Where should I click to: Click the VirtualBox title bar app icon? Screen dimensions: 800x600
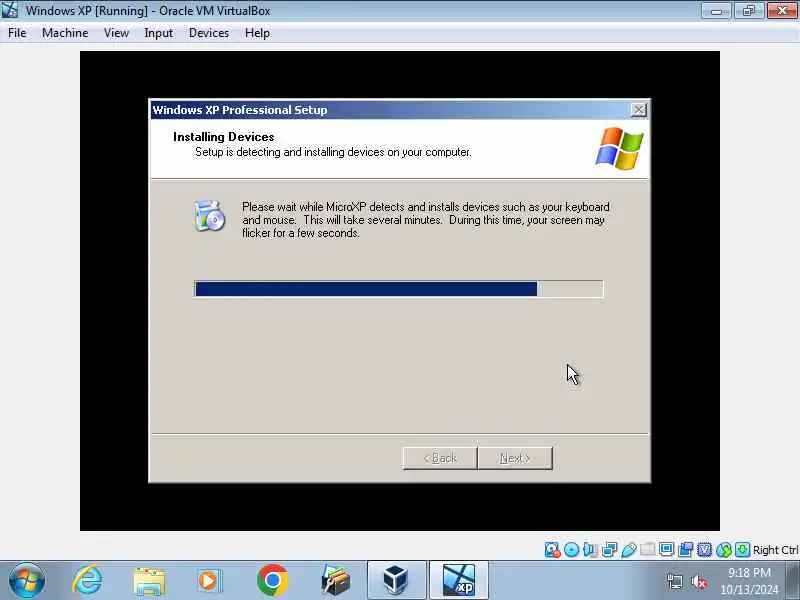point(10,10)
